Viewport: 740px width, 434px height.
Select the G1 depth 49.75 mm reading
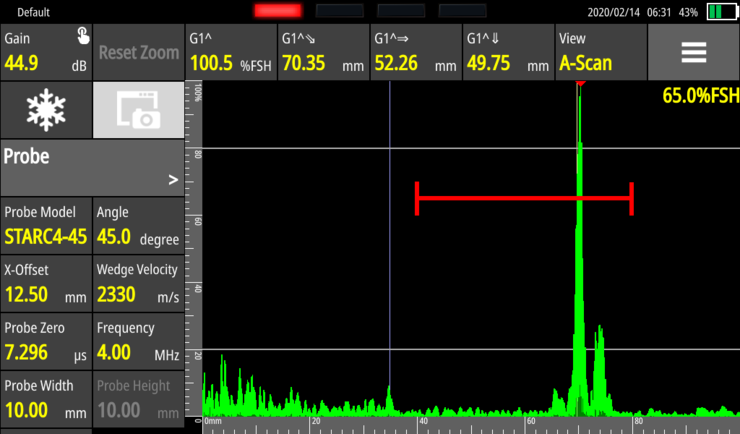(508, 52)
